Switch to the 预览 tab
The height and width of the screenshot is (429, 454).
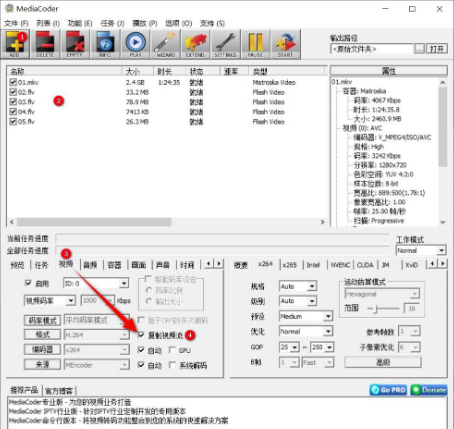(17, 265)
